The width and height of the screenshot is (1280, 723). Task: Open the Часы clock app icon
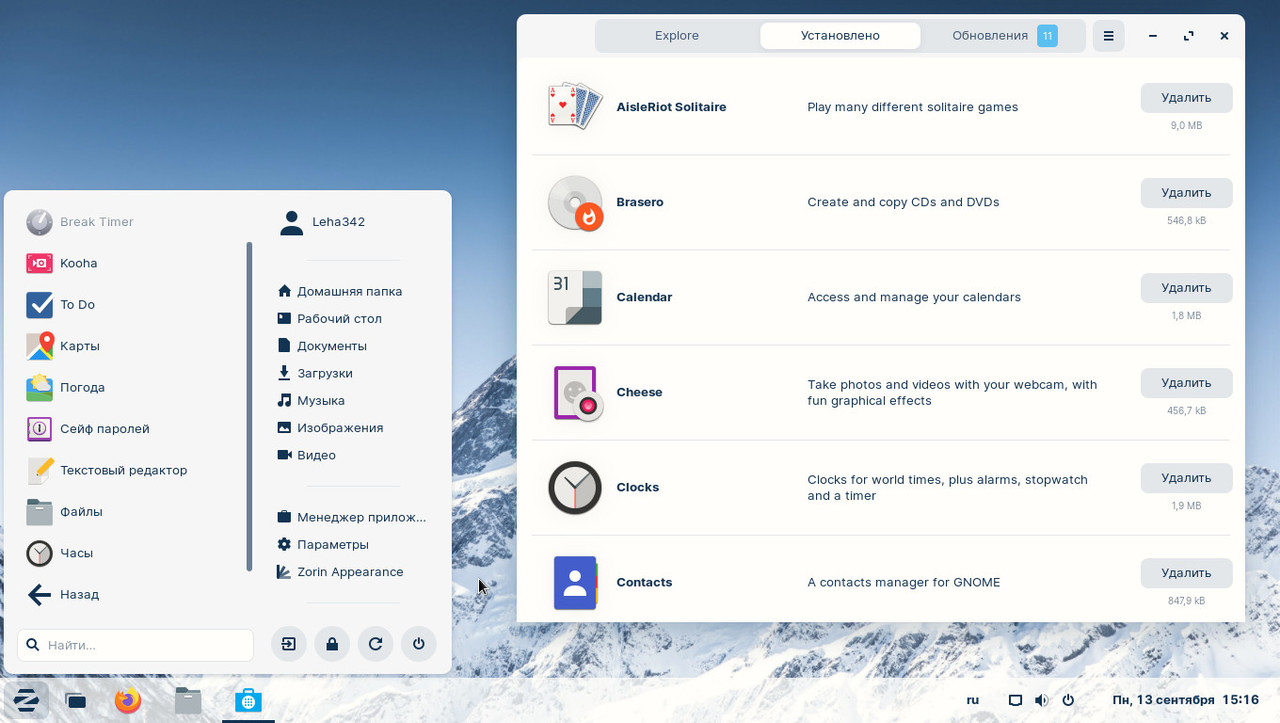[39, 553]
